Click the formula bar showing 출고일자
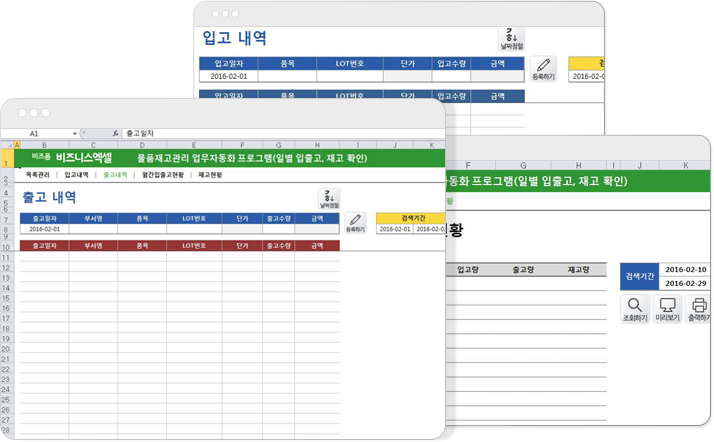This screenshot has width=714, height=442. click(282, 133)
